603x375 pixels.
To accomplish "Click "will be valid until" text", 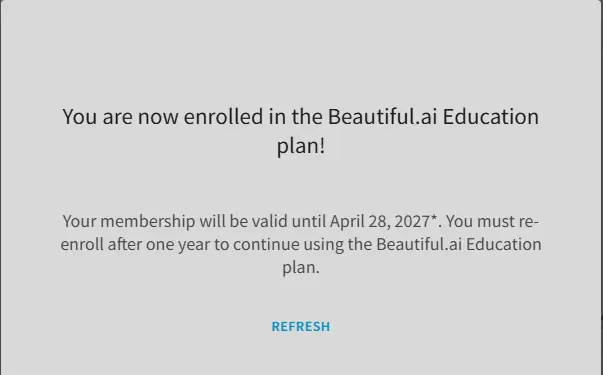I will [x=263, y=222].
